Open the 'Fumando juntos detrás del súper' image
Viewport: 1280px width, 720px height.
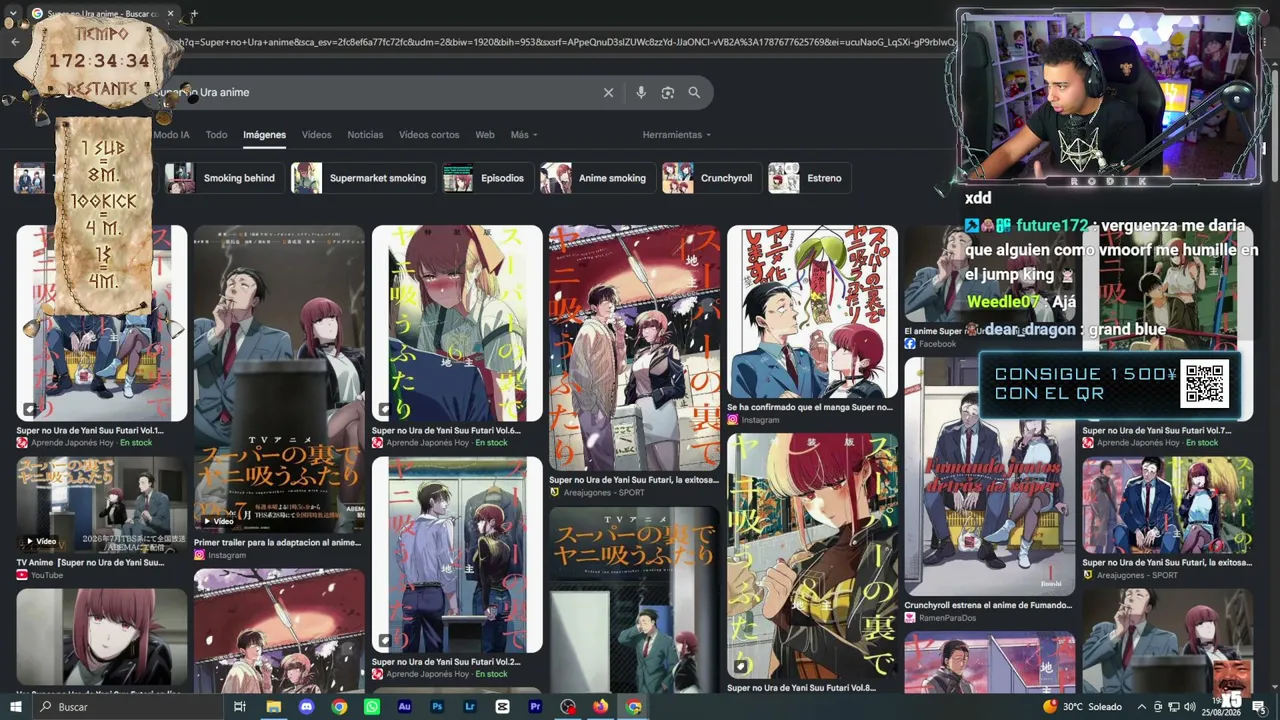[x=990, y=477]
